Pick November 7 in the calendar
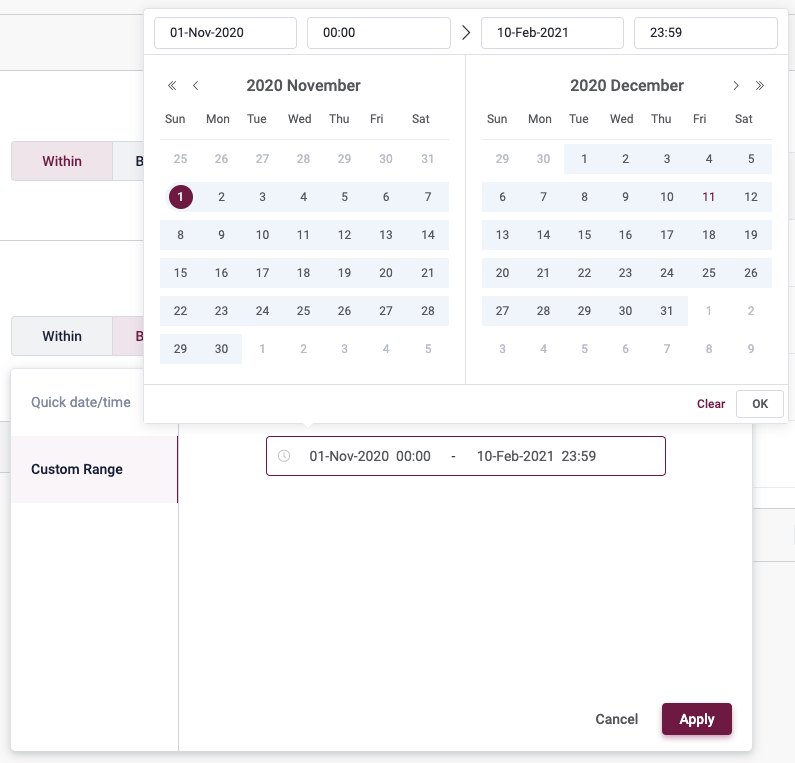The image size is (795, 763). pos(428,197)
